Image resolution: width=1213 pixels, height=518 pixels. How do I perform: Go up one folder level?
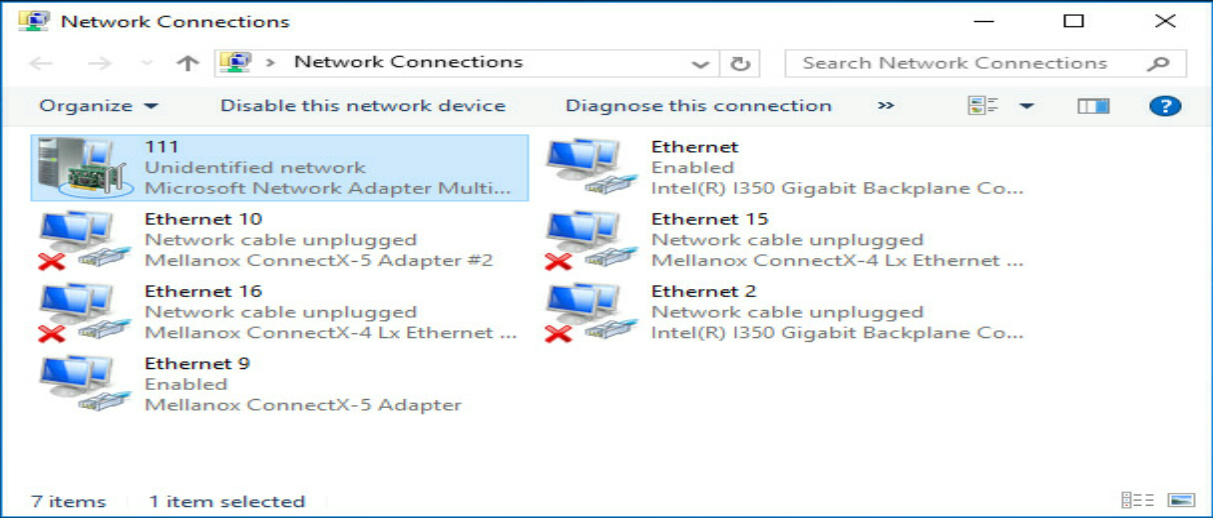pos(187,63)
